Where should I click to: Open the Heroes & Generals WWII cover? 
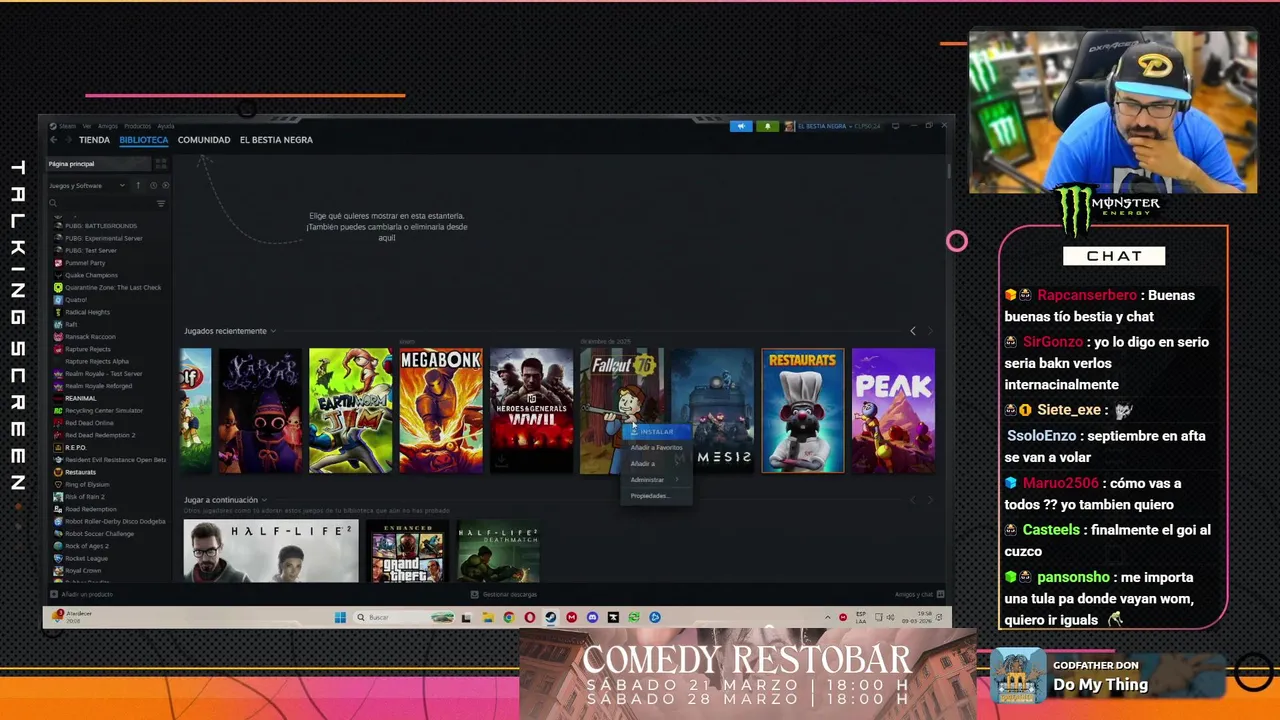tap(531, 410)
